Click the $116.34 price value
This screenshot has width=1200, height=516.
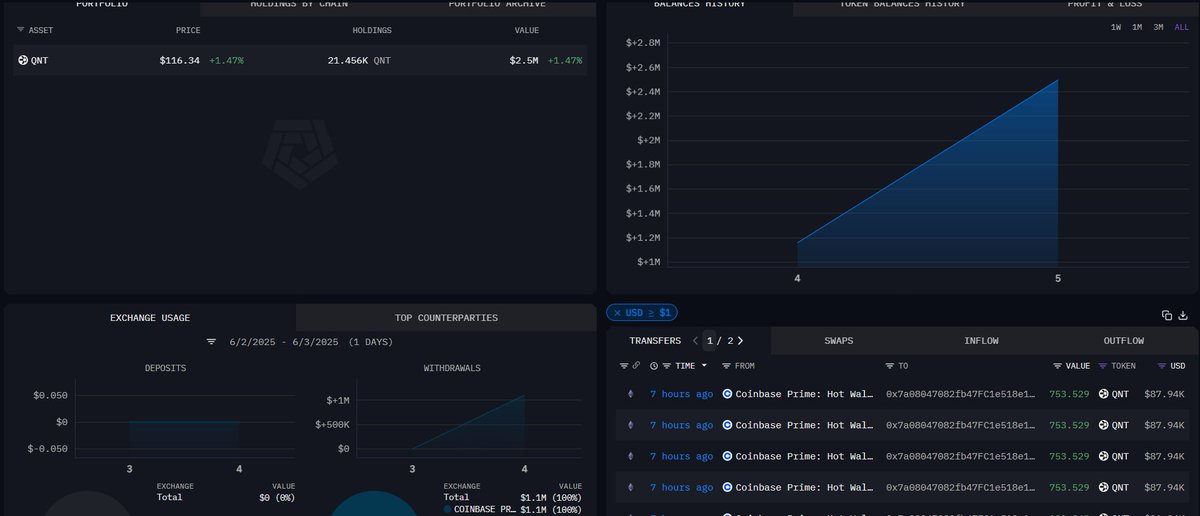click(180, 61)
